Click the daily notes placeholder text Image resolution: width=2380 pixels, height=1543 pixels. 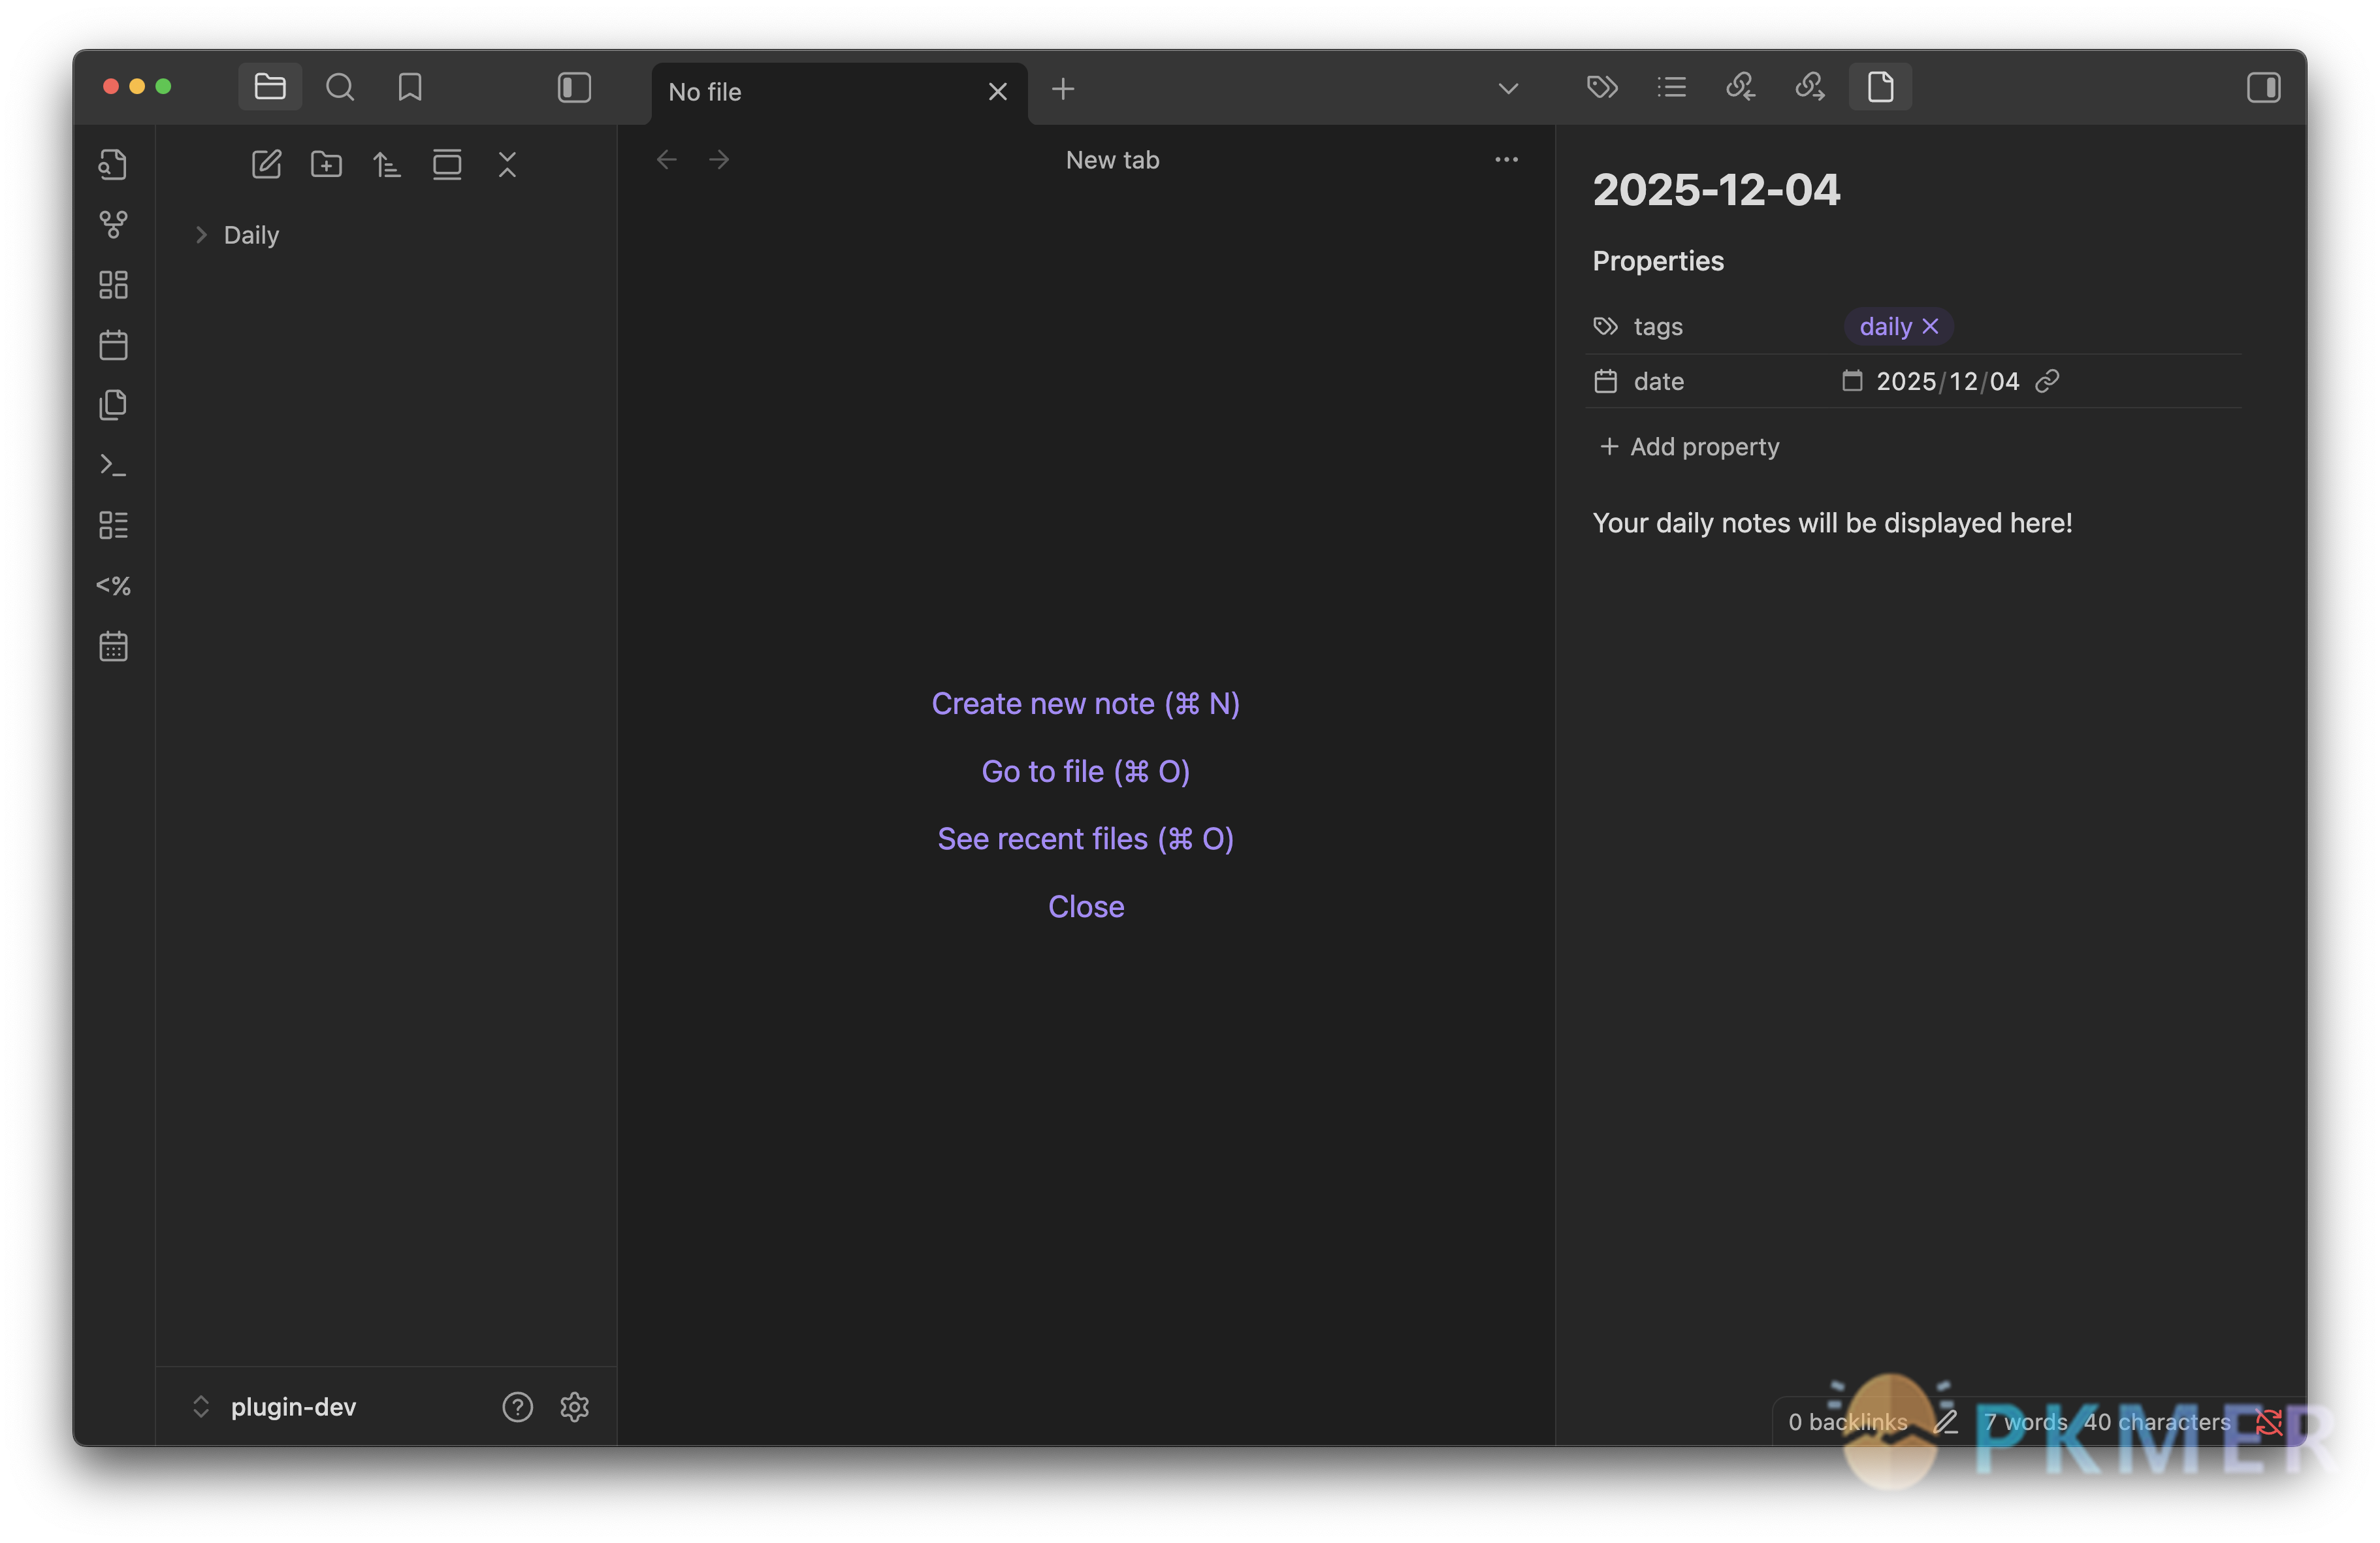[1832, 523]
